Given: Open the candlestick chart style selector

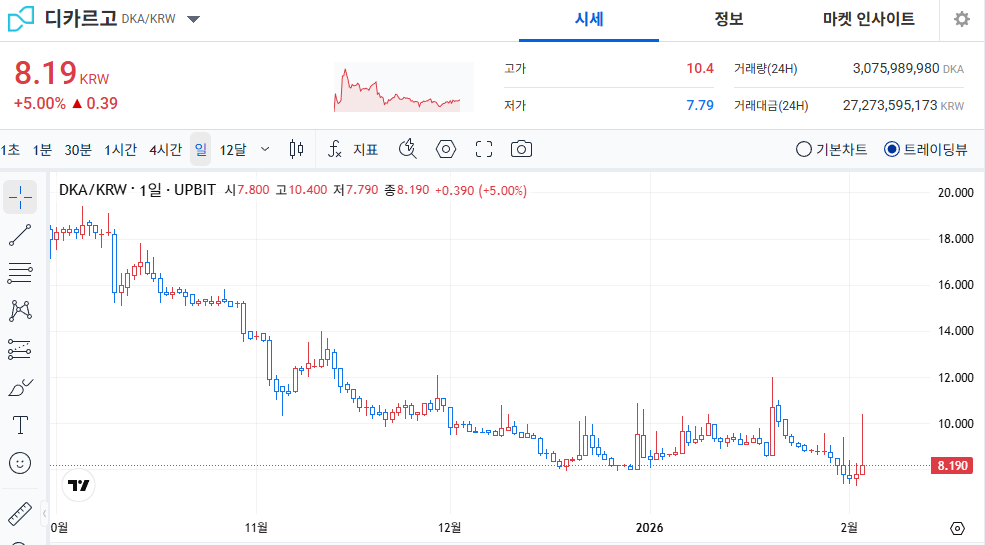Looking at the screenshot, I should [296, 149].
